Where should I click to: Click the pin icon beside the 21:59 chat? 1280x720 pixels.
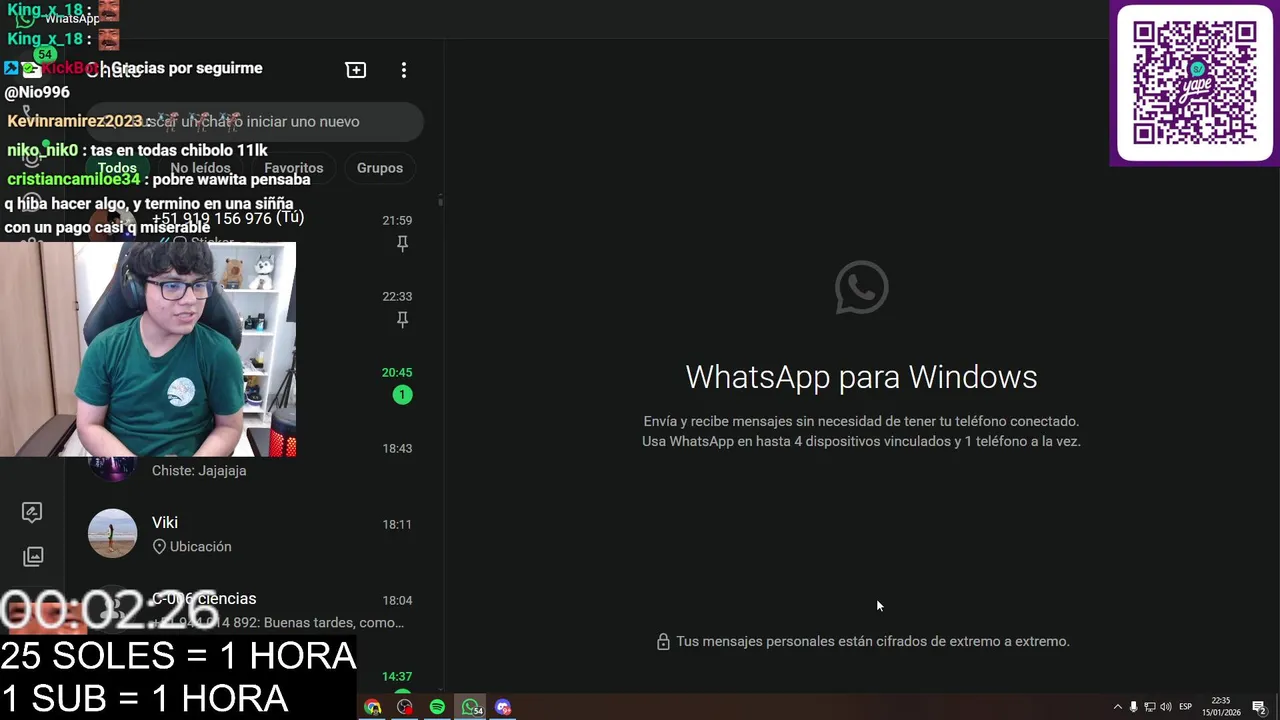(x=402, y=243)
